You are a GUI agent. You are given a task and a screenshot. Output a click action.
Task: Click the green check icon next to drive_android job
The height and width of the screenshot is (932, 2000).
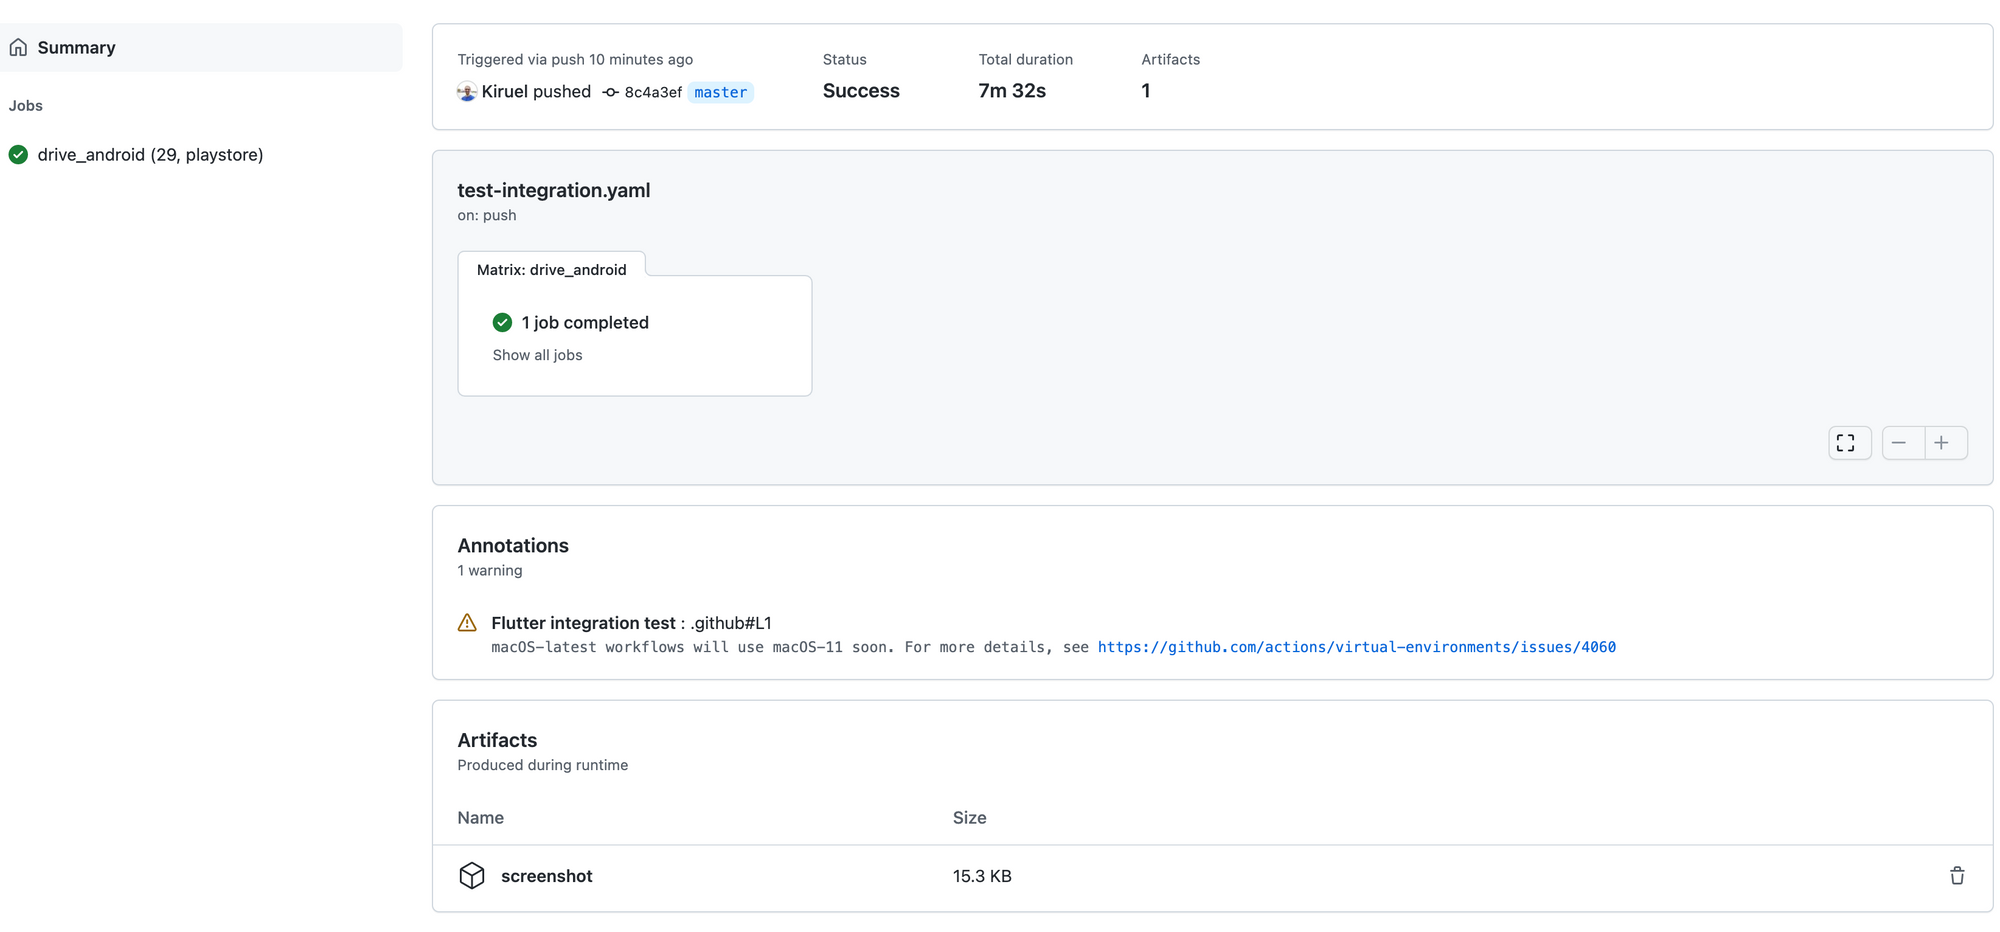pyautogui.click(x=18, y=154)
